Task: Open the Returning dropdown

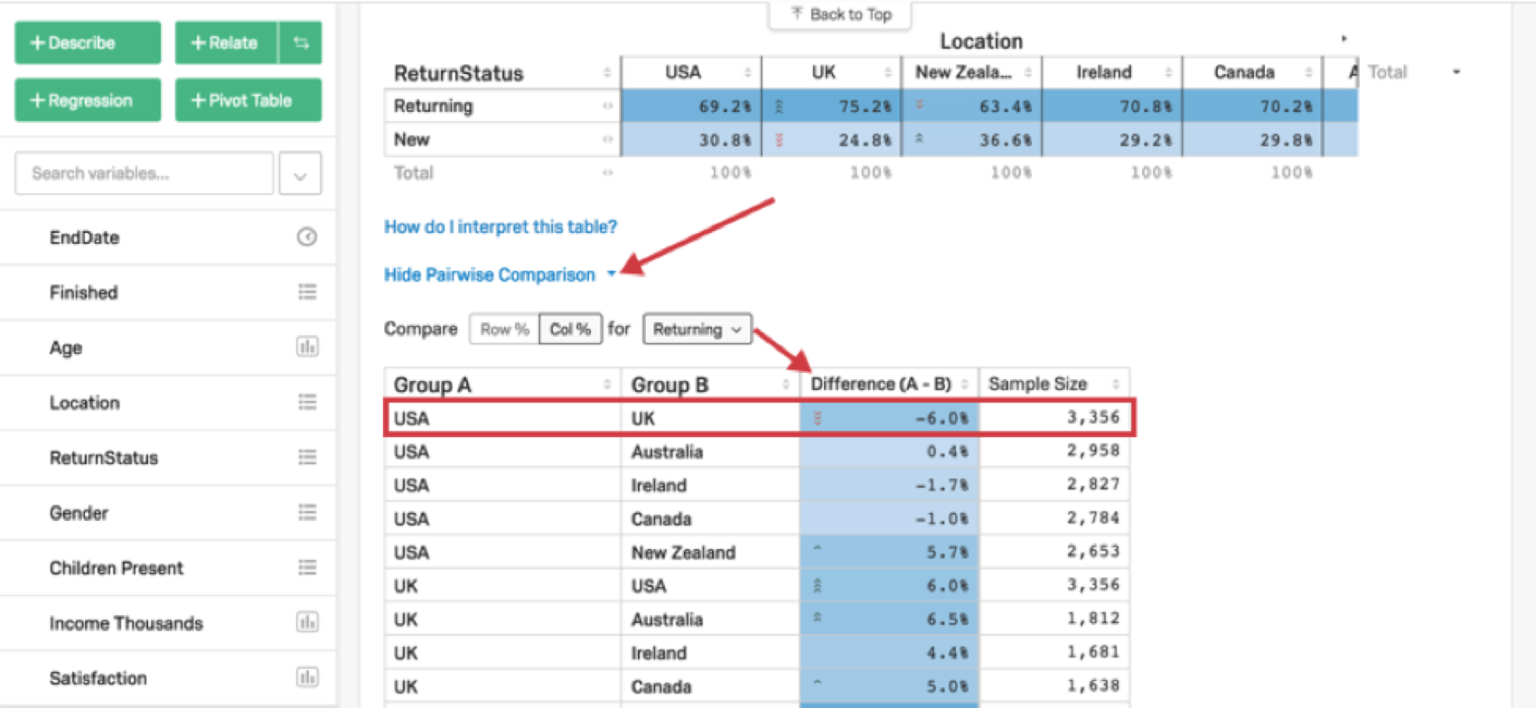Action: click(x=697, y=328)
